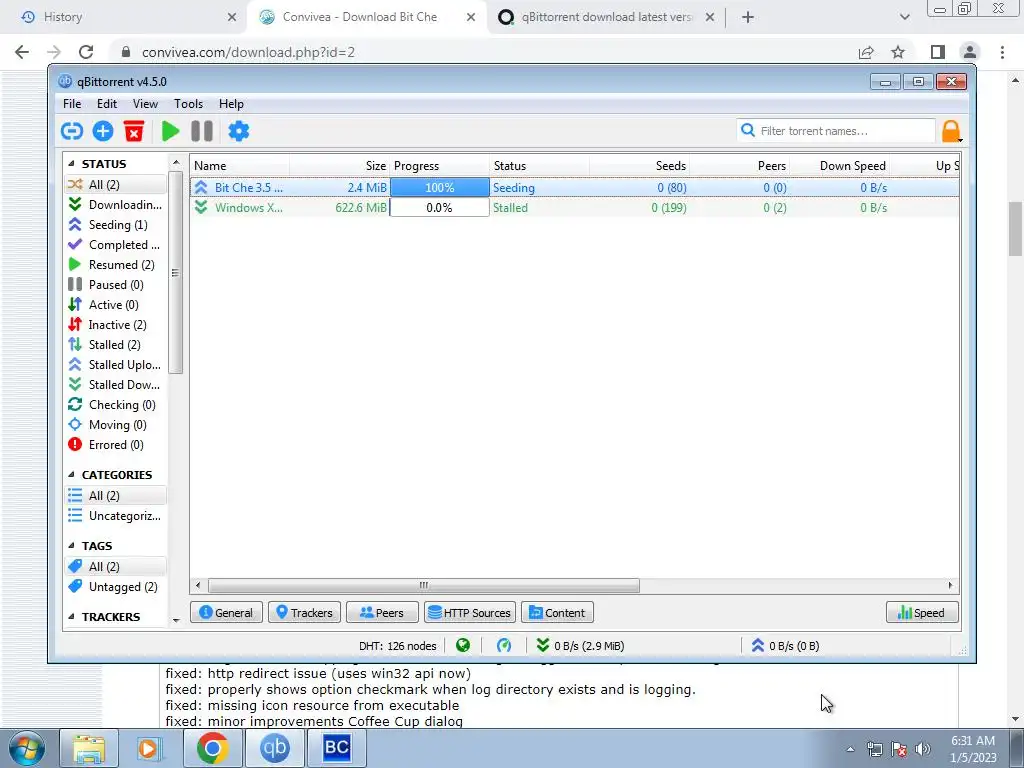Click the green Resume play icon

tap(170, 131)
